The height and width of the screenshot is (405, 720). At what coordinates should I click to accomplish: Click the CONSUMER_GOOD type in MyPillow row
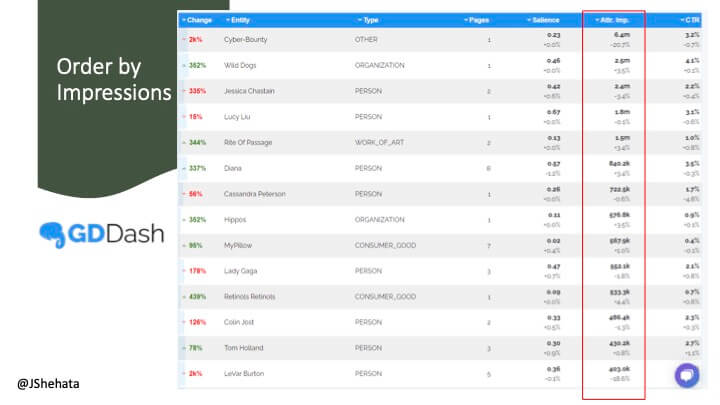pyautogui.click(x=385, y=245)
